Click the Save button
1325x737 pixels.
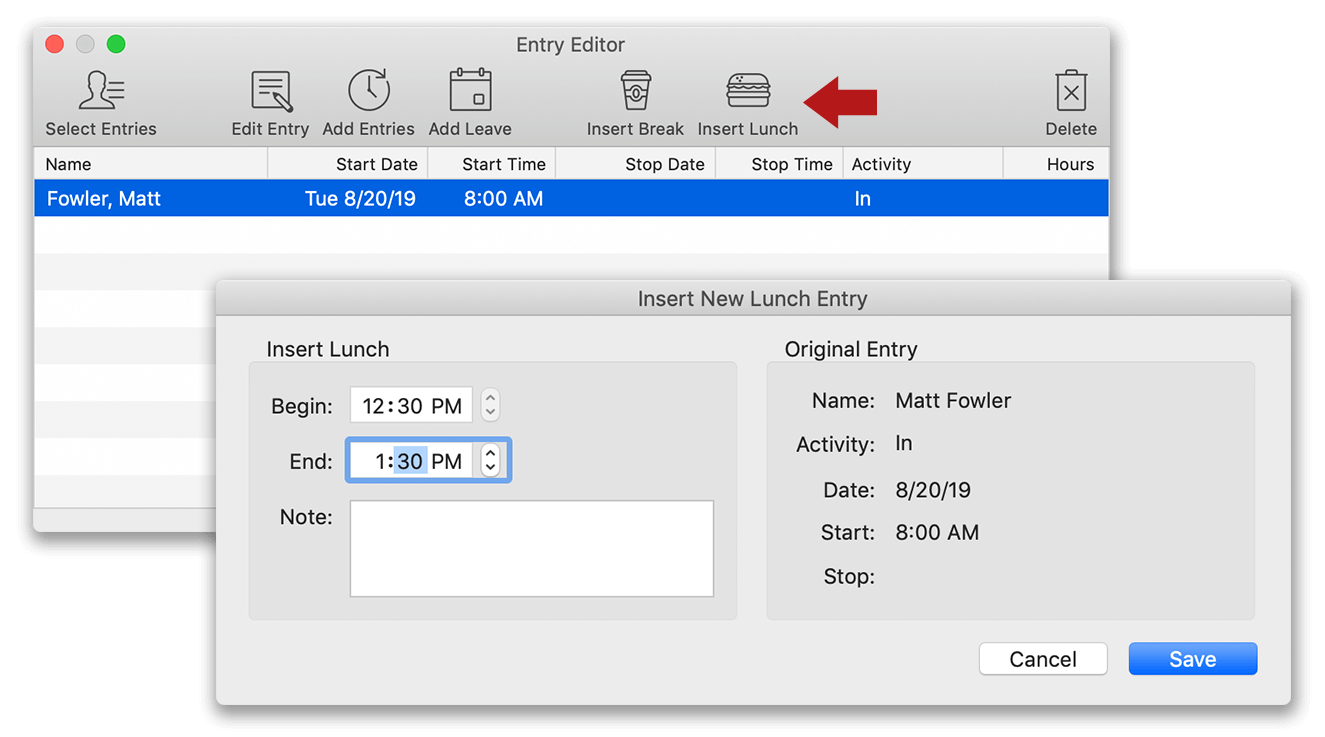coord(1192,658)
